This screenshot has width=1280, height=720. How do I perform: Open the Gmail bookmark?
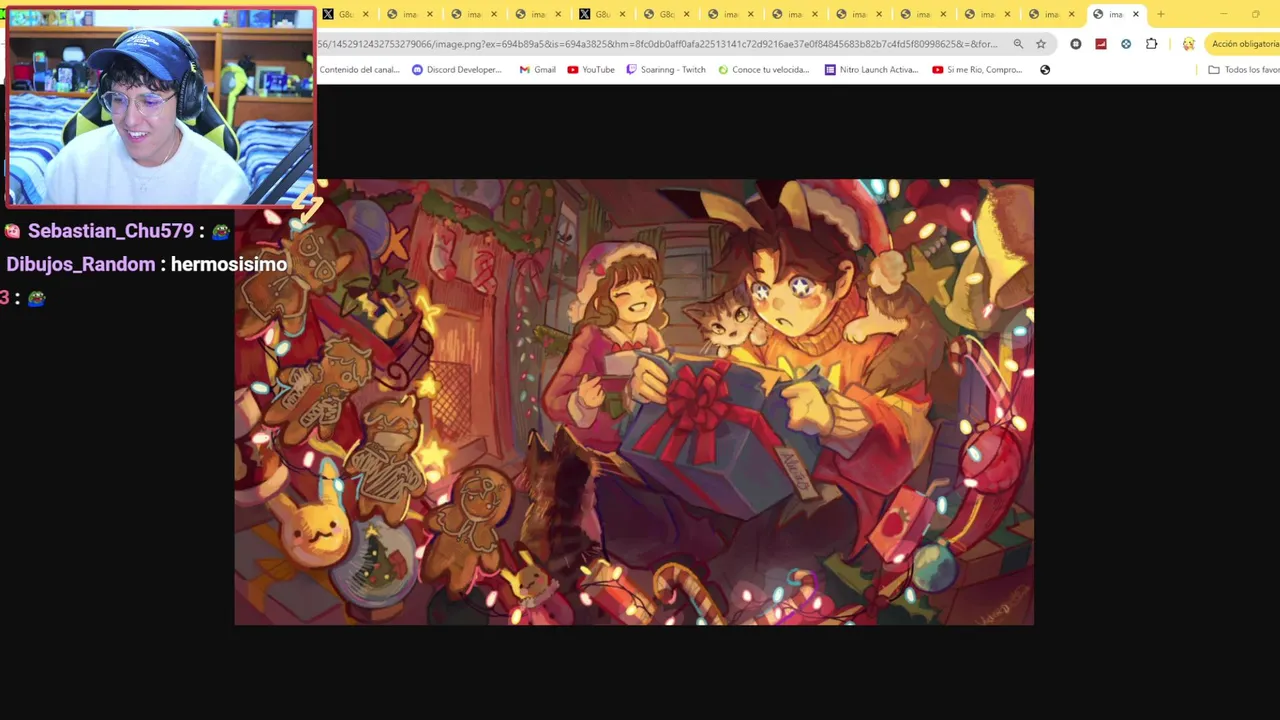tap(538, 70)
